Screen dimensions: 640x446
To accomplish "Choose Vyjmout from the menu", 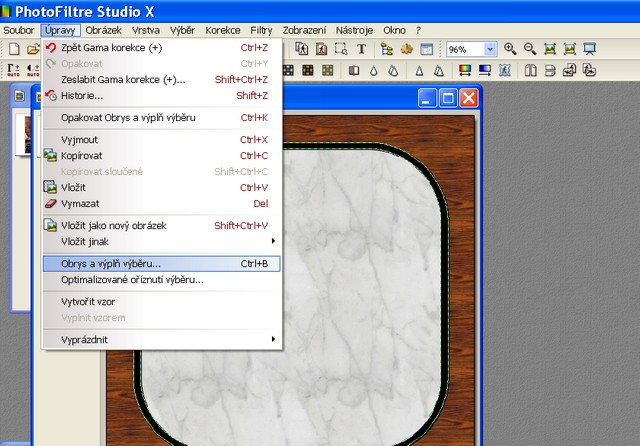I will (162, 140).
